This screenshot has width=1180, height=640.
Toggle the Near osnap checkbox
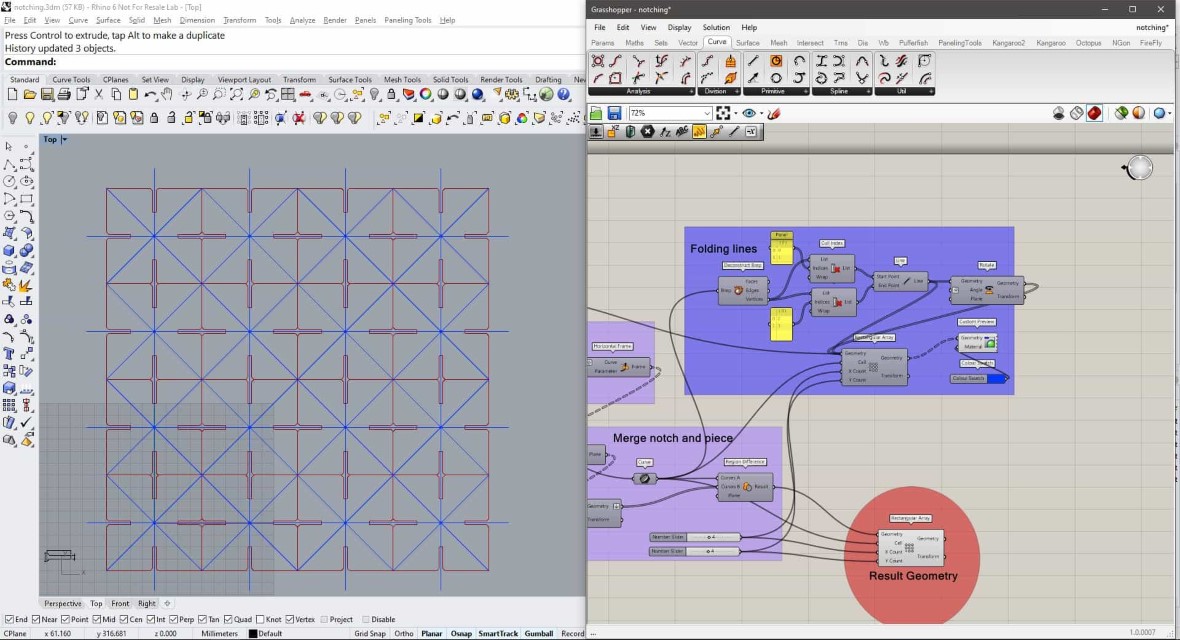click(x=36, y=620)
